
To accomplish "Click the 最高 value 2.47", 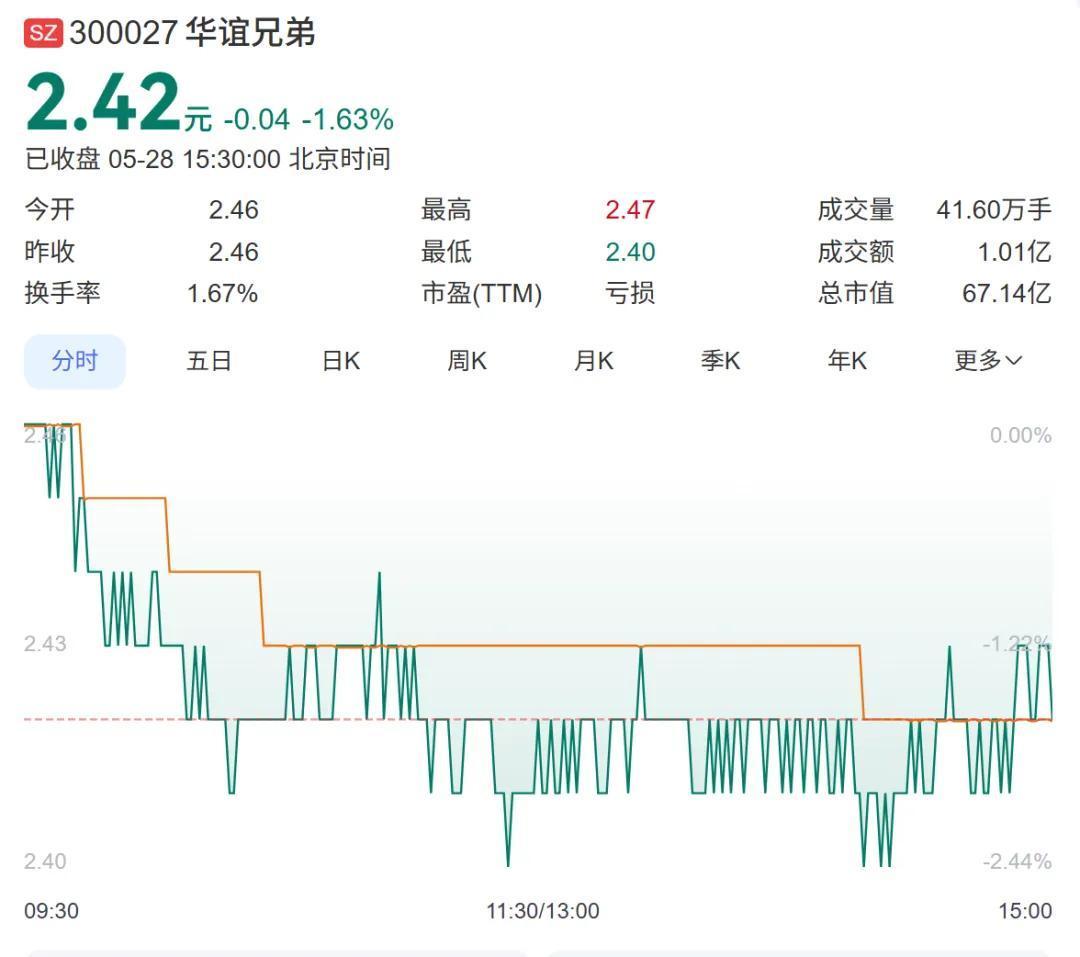I will tap(630, 209).
